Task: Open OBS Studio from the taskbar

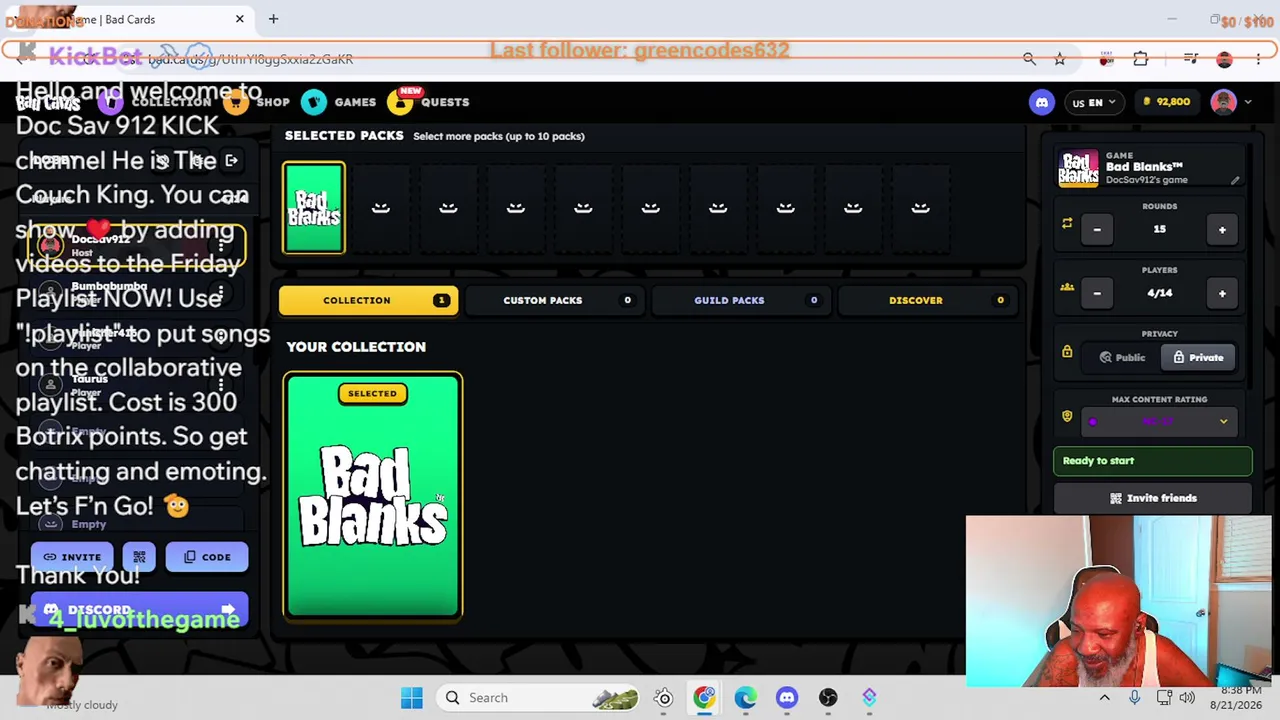Action: [828, 698]
